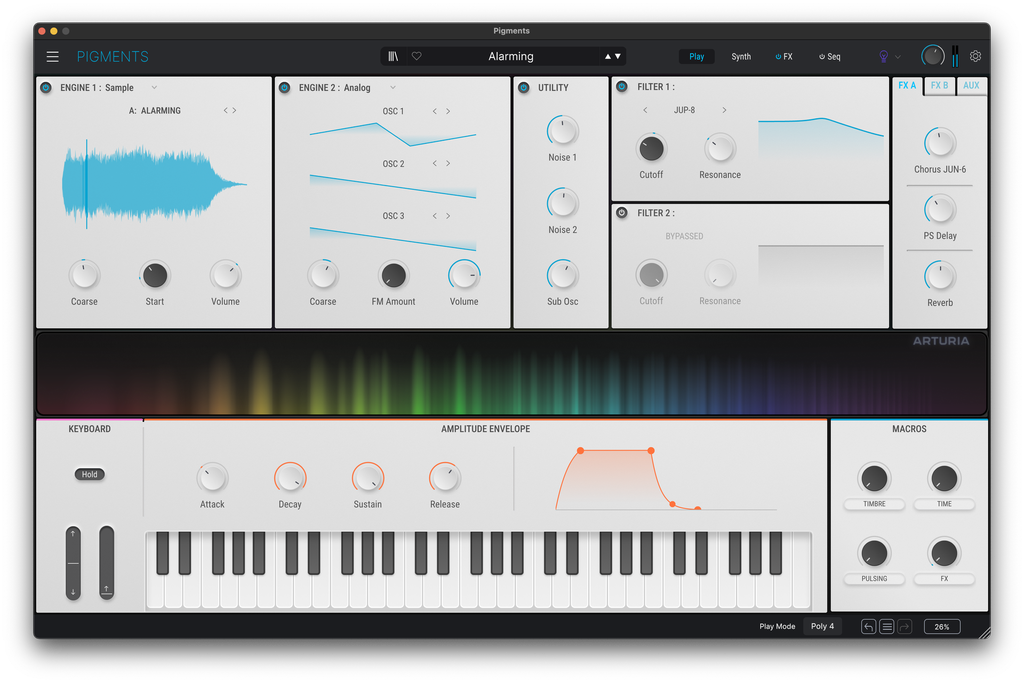The image size is (1024, 683).
Task: Click the Sub Osc knob
Action: click(562, 275)
